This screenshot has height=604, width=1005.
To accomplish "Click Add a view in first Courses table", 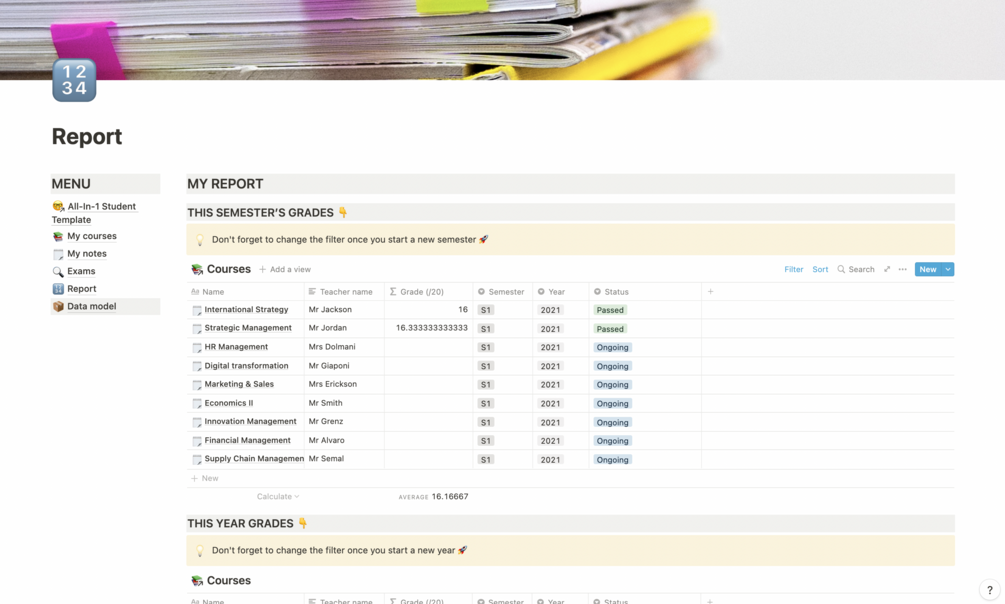I will (x=285, y=269).
